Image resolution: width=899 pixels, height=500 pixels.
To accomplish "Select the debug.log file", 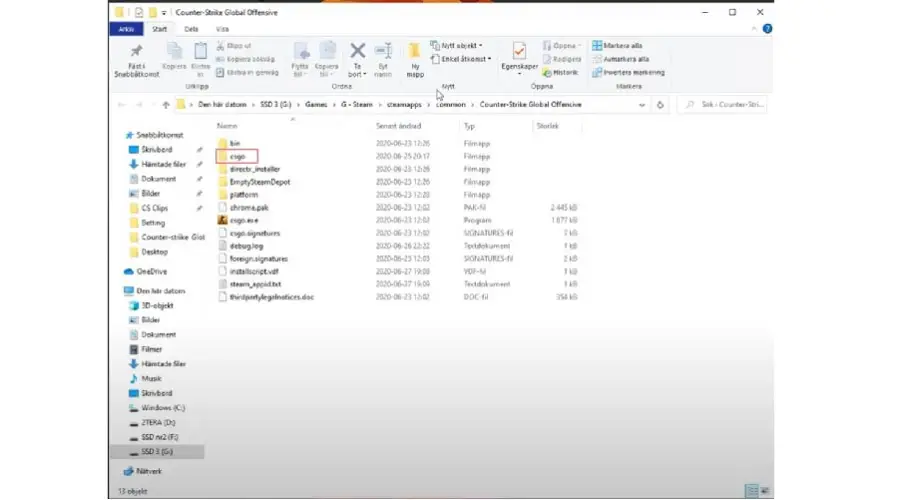I will click(x=241, y=246).
